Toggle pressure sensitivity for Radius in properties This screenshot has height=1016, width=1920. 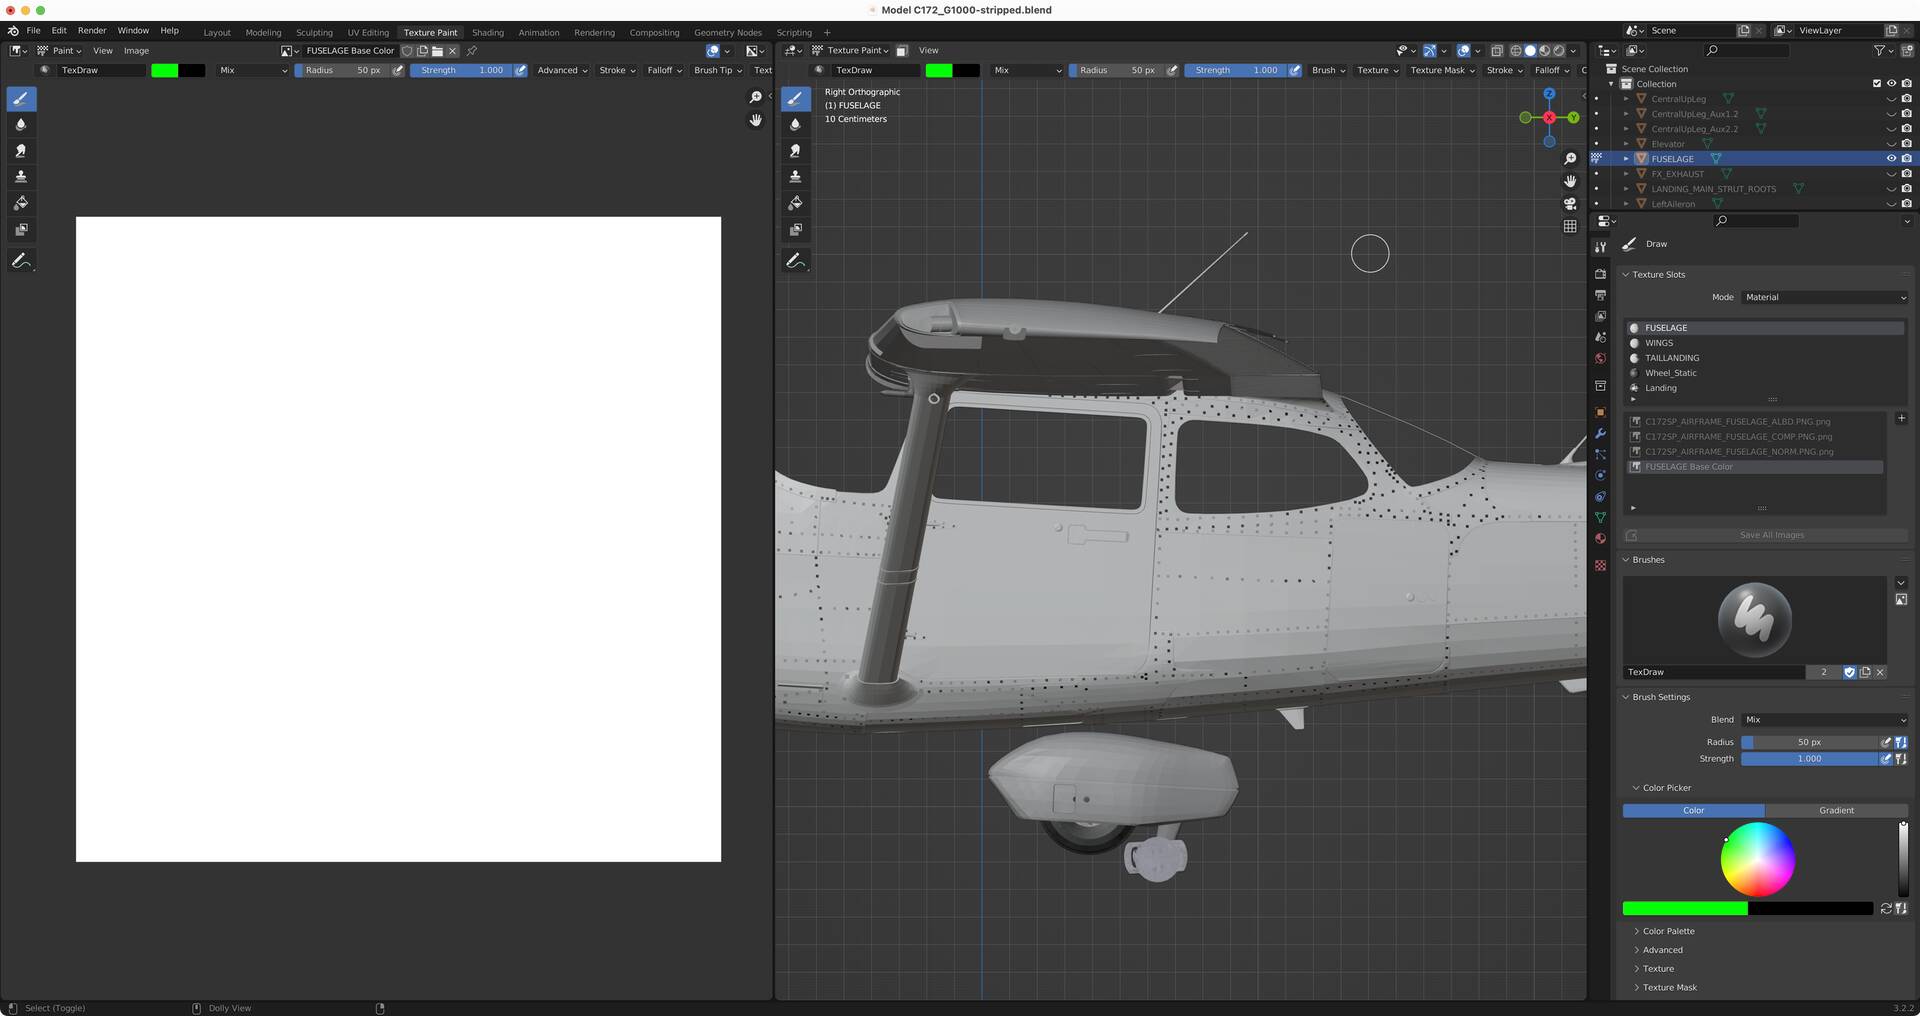click(1886, 742)
